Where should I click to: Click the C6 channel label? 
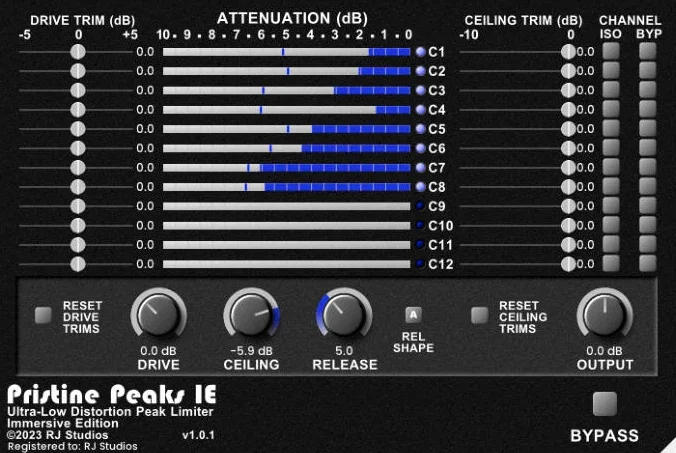point(437,148)
